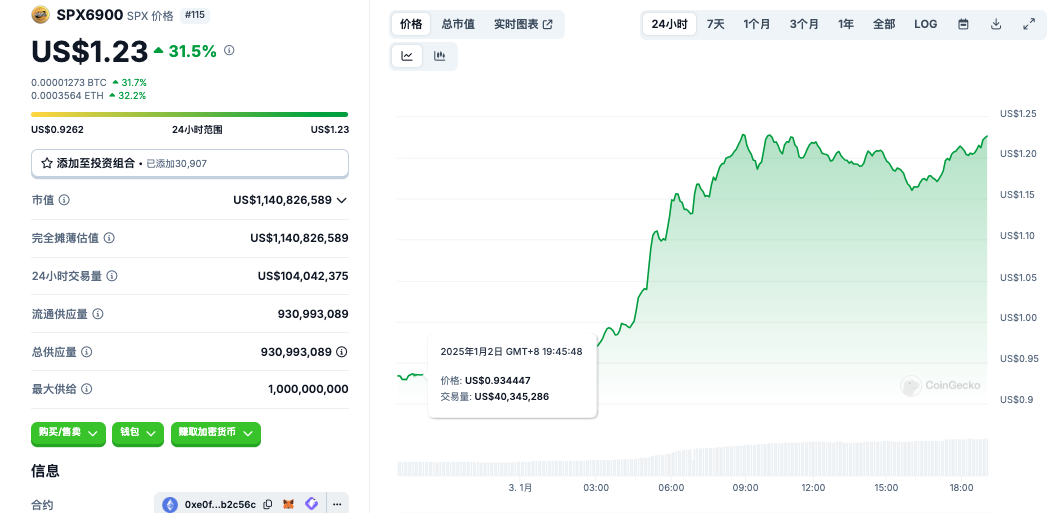Open the 赚取加密货币 dropdown
The image size is (1052, 513).
point(215,434)
